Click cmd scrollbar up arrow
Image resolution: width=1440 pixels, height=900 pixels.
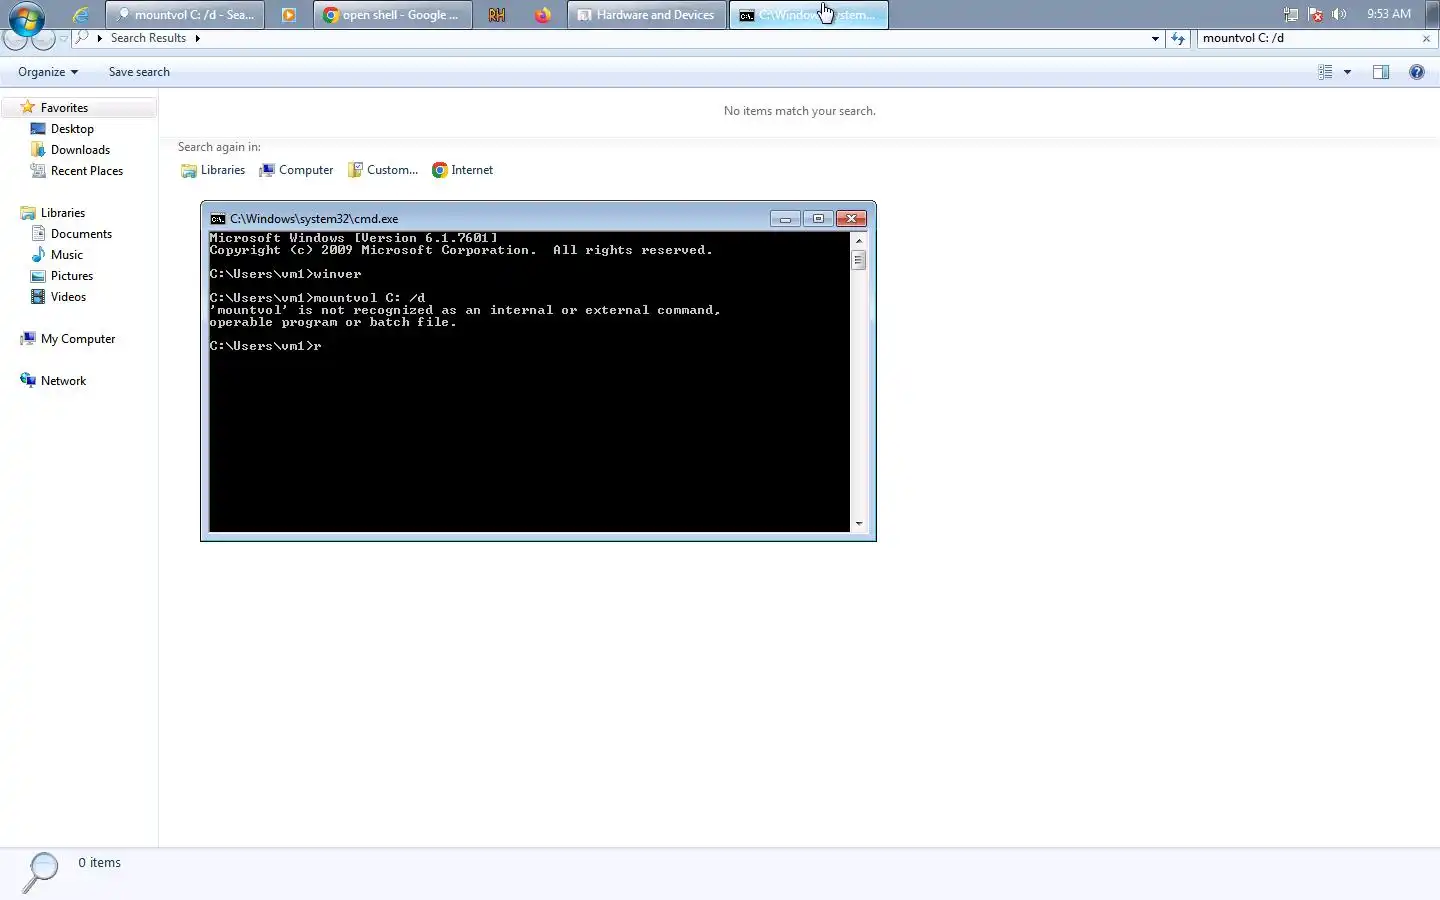coord(858,241)
